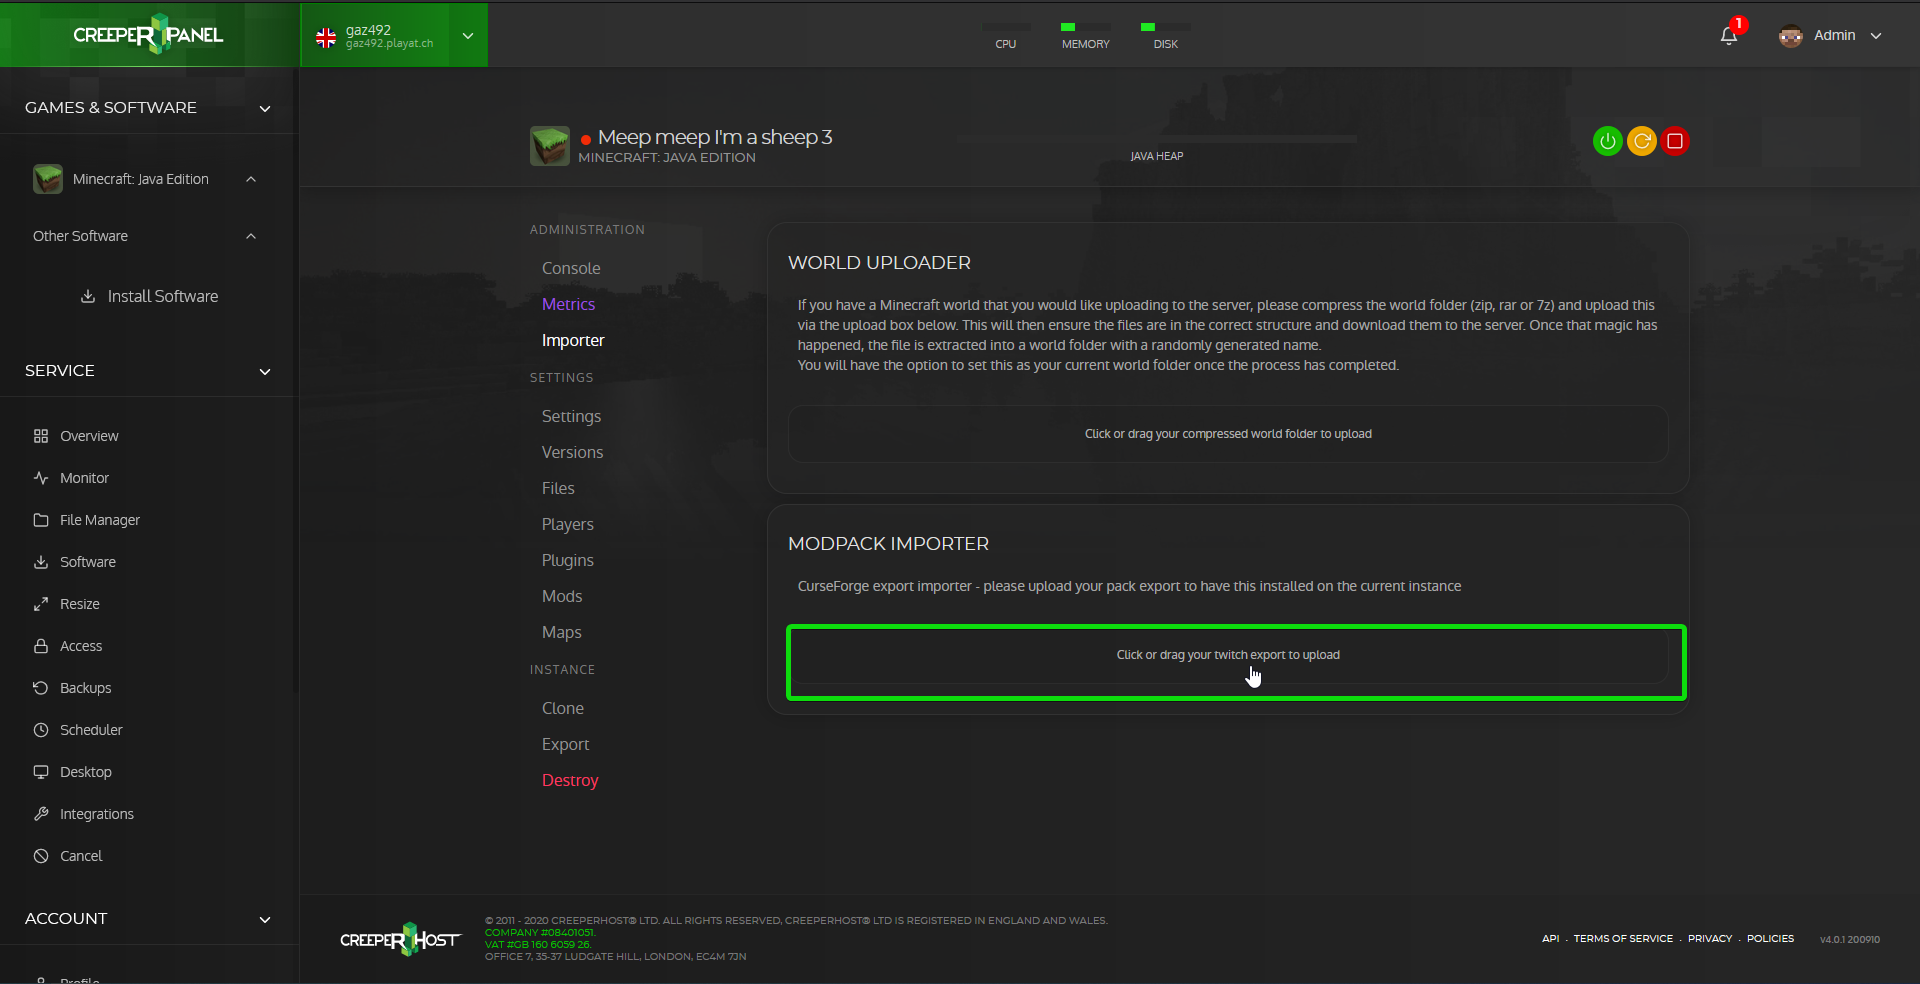Open the notification bell
Image resolution: width=1920 pixels, height=984 pixels.
(x=1729, y=36)
